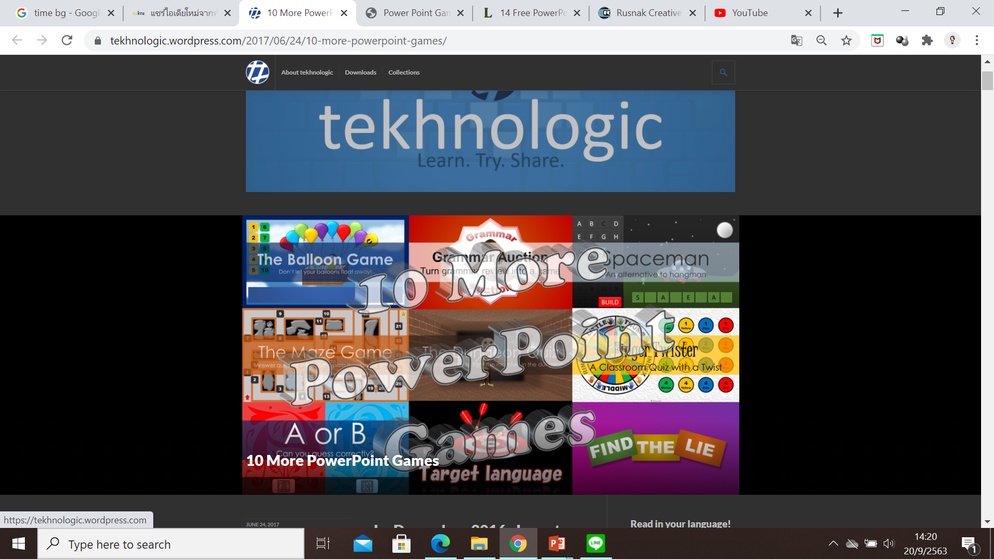This screenshot has width=994, height=559.
Task: Click the tekhnologic banner header image
Action: pyautogui.click(x=490, y=141)
